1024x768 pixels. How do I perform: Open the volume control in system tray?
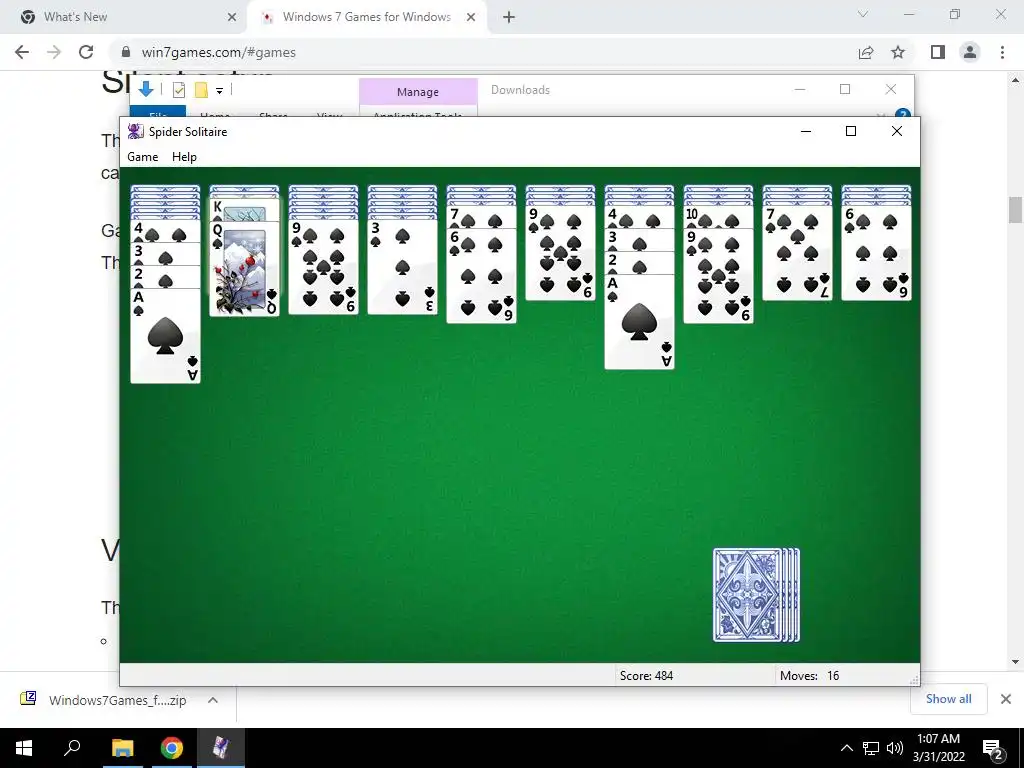[x=895, y=748]
